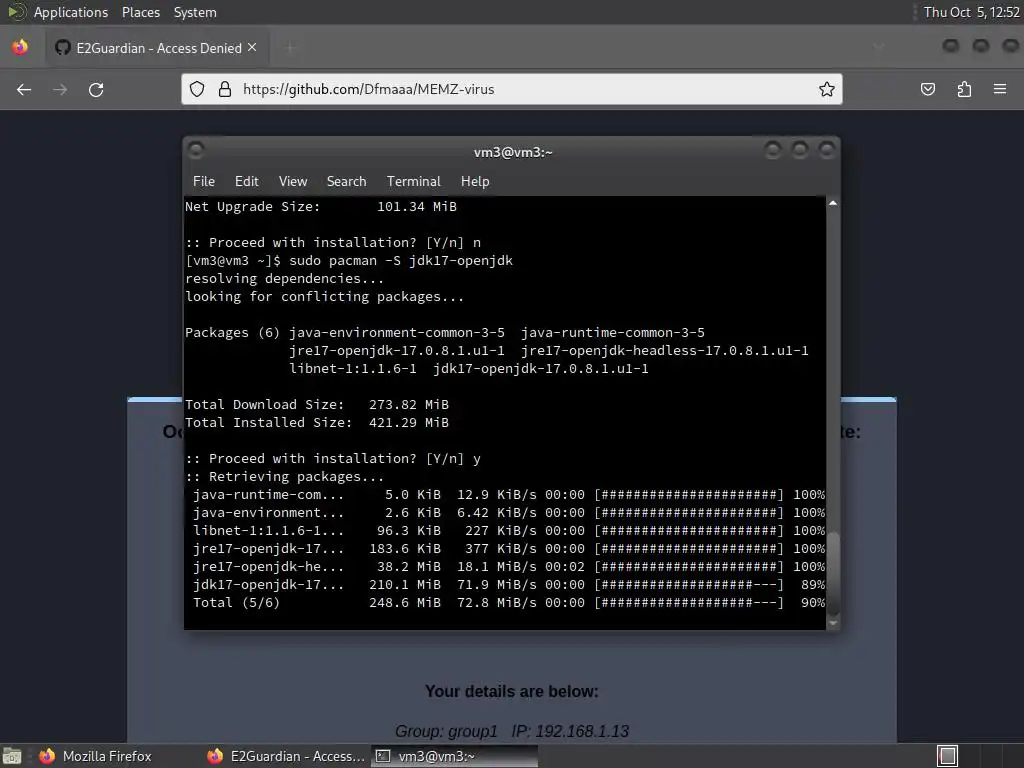This screenshot has height=768, width=1024.
Task: Open the shield tracking protection icon
Action: click(x=197, y=89)
